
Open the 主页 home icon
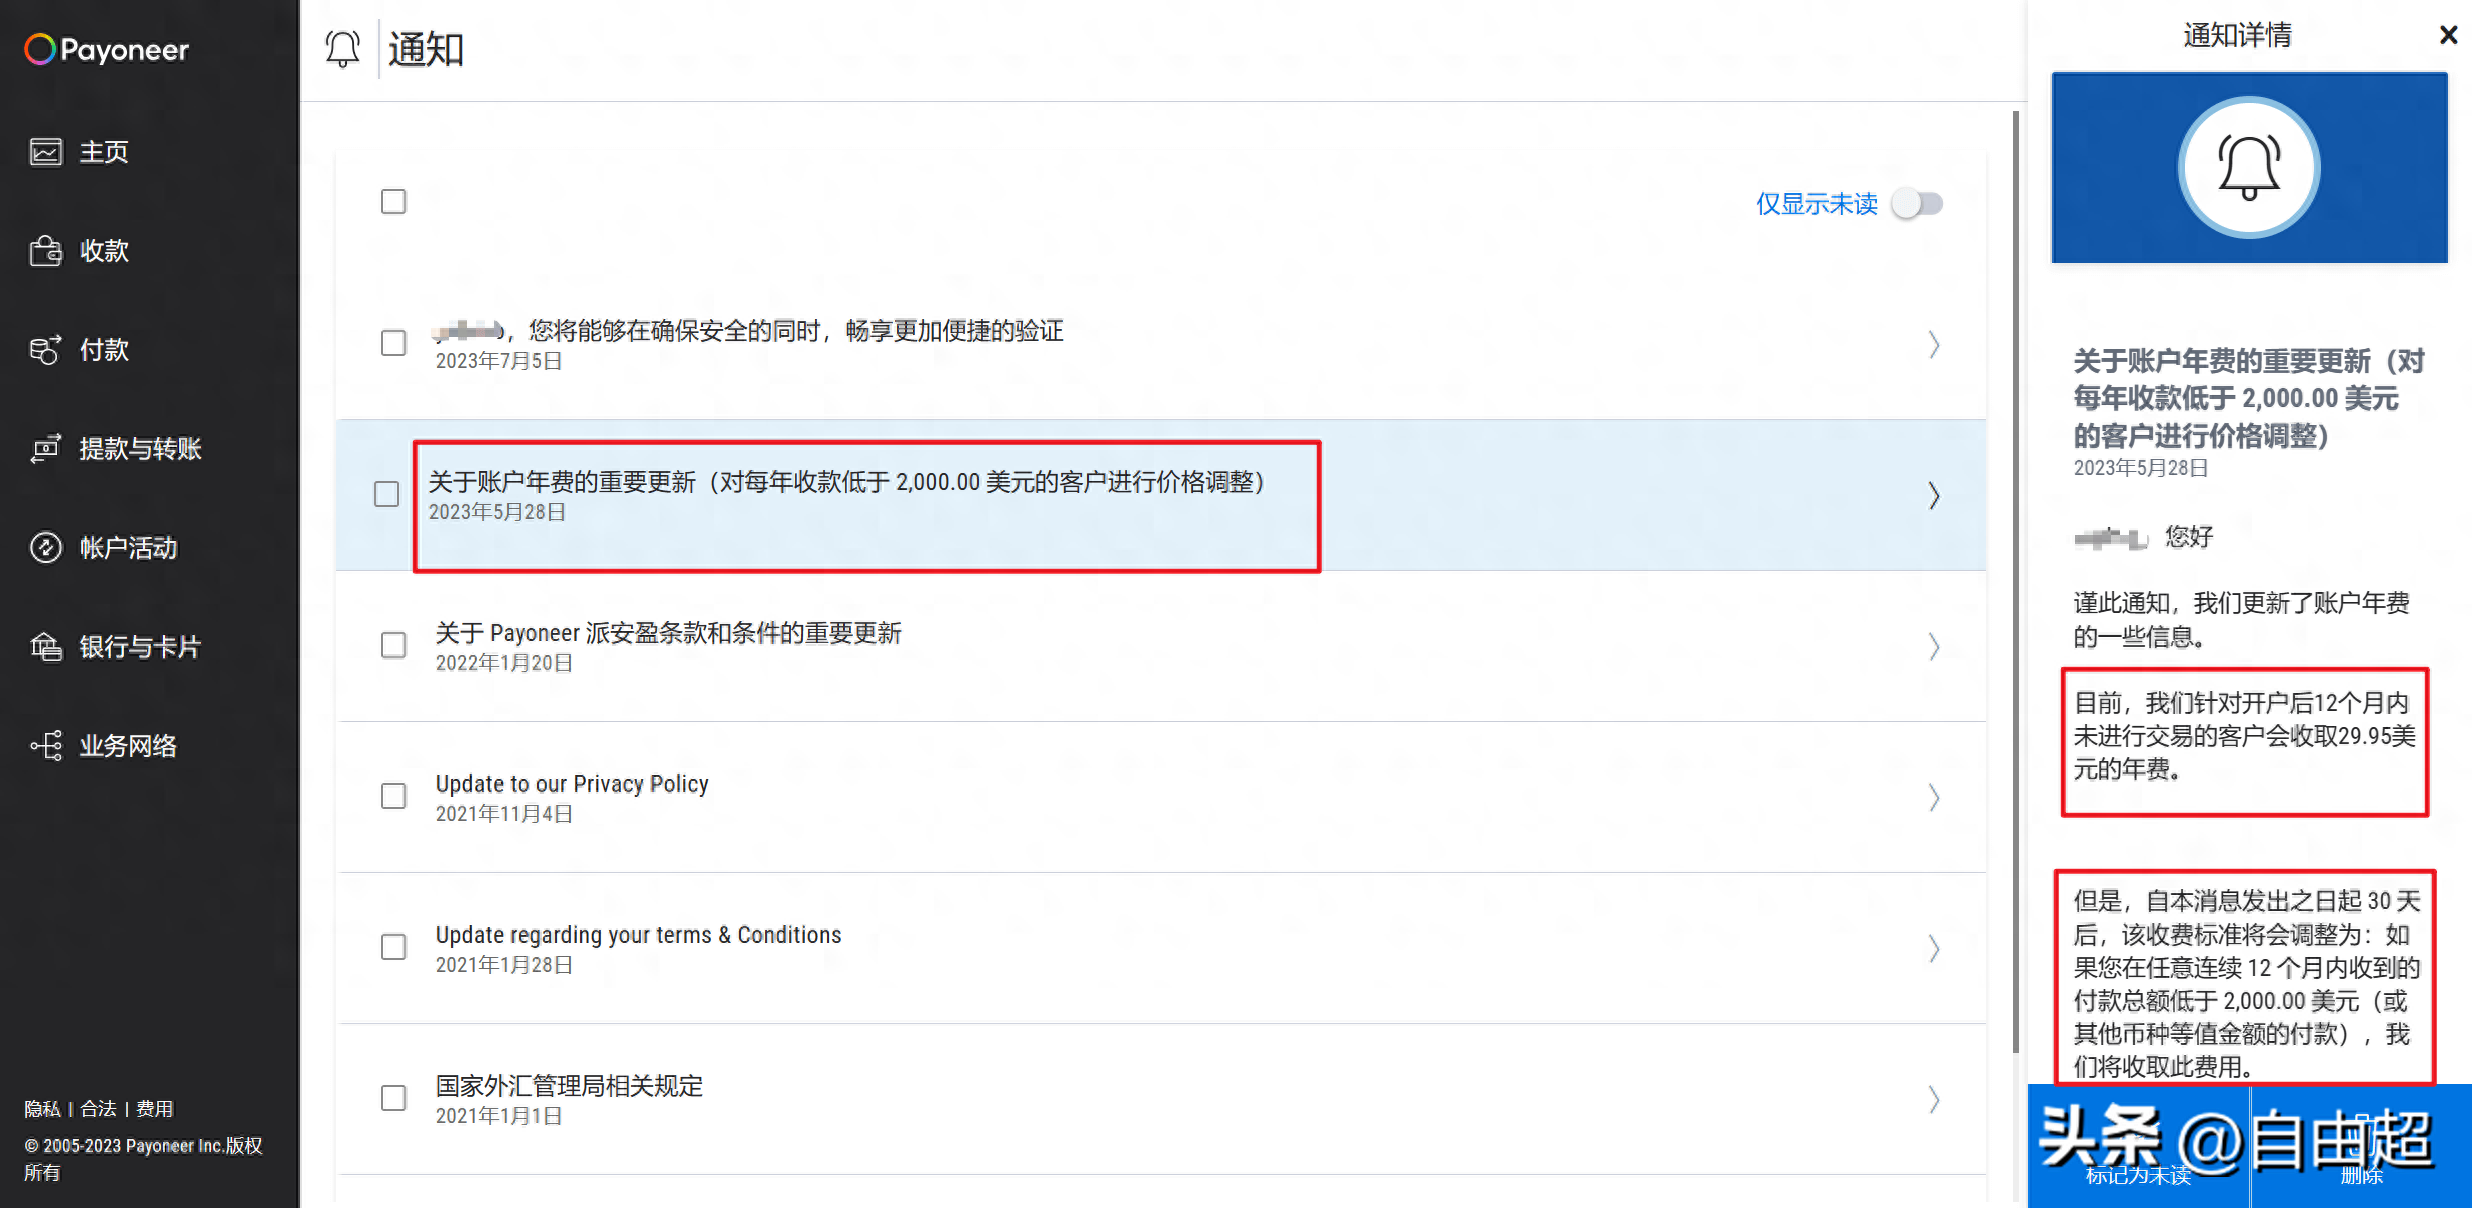(46, 152)
